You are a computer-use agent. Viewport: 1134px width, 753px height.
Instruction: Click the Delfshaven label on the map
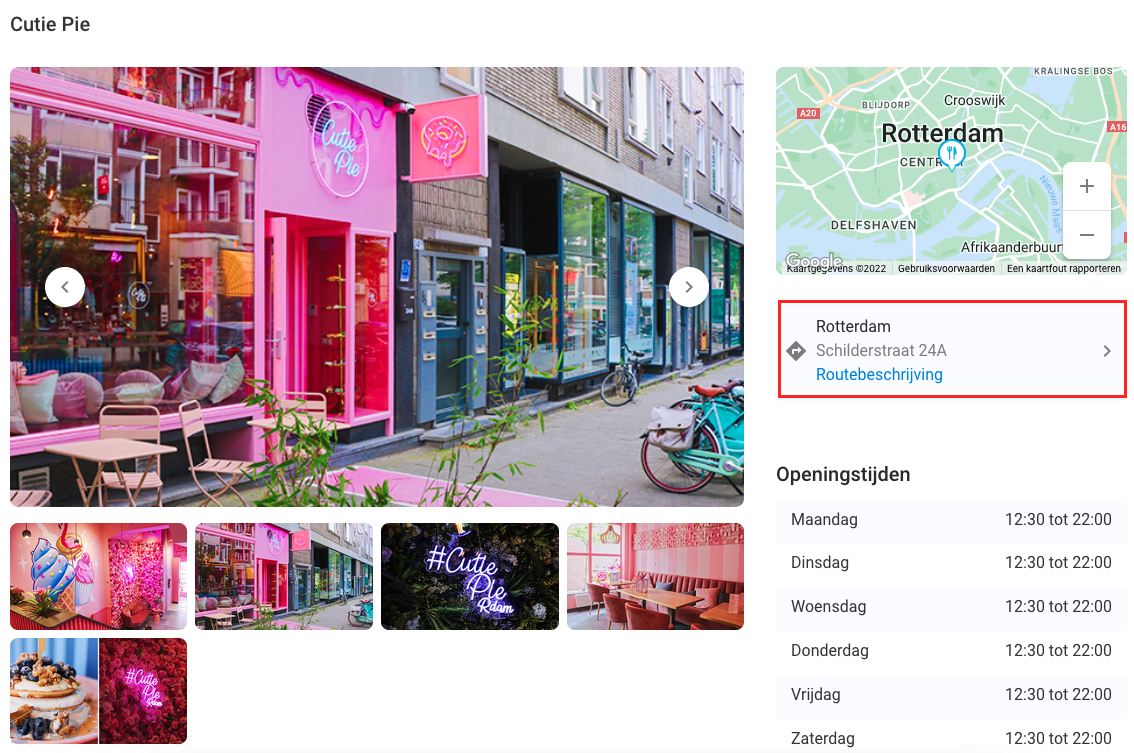pos(873,225)
